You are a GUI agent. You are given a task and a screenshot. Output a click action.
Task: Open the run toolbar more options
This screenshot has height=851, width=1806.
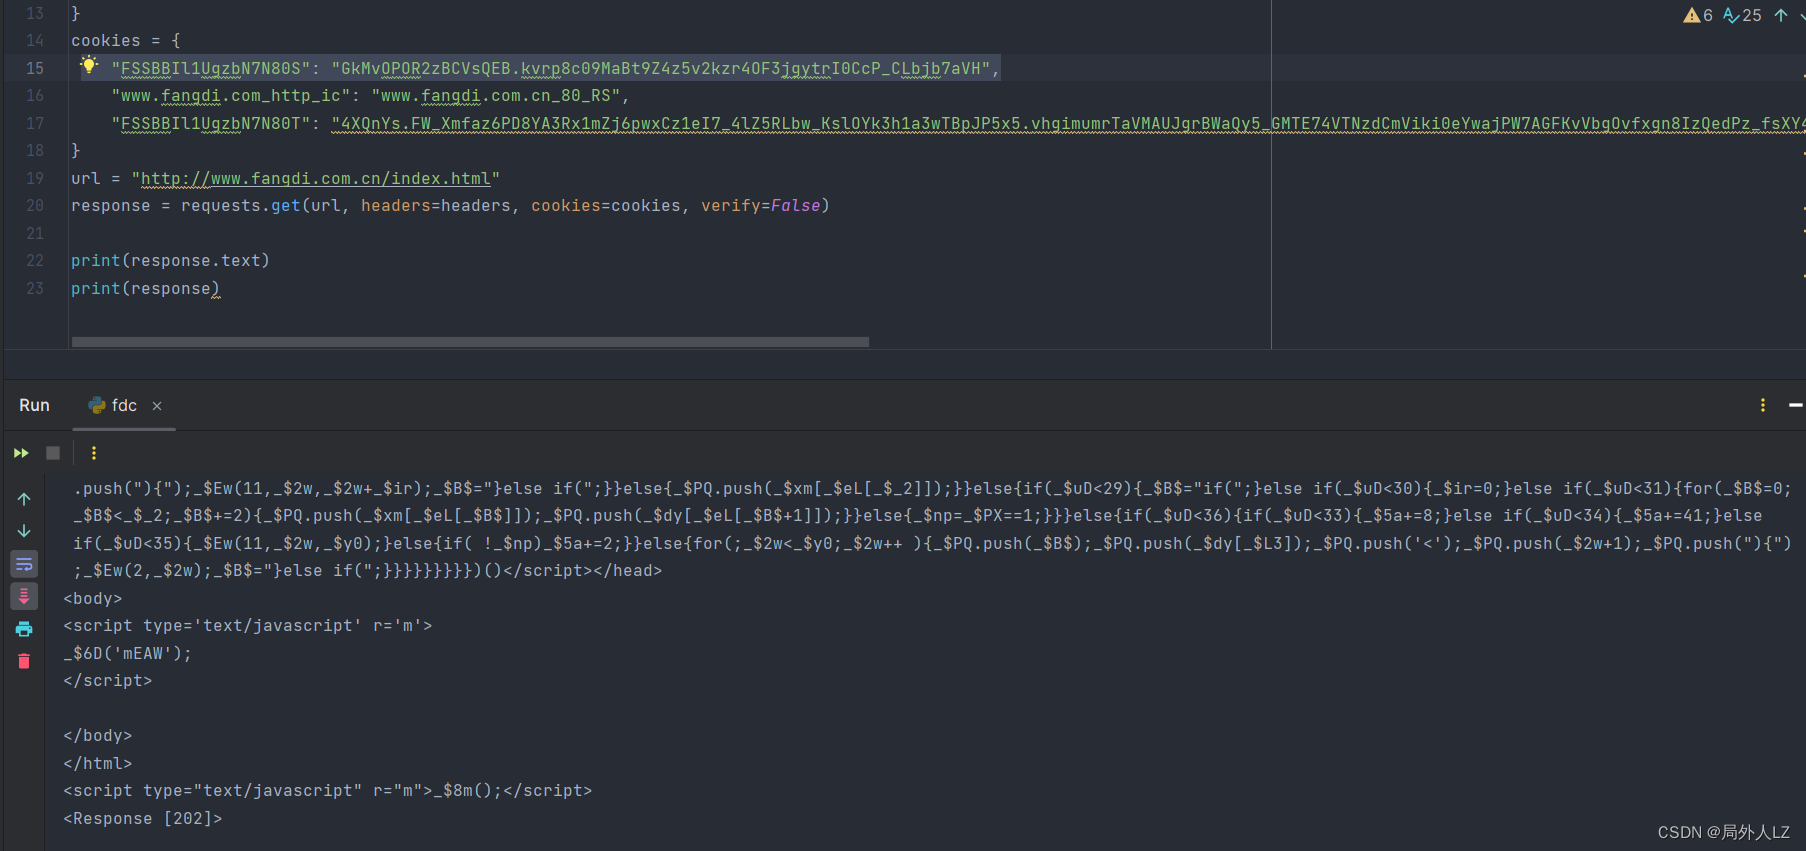94,453
